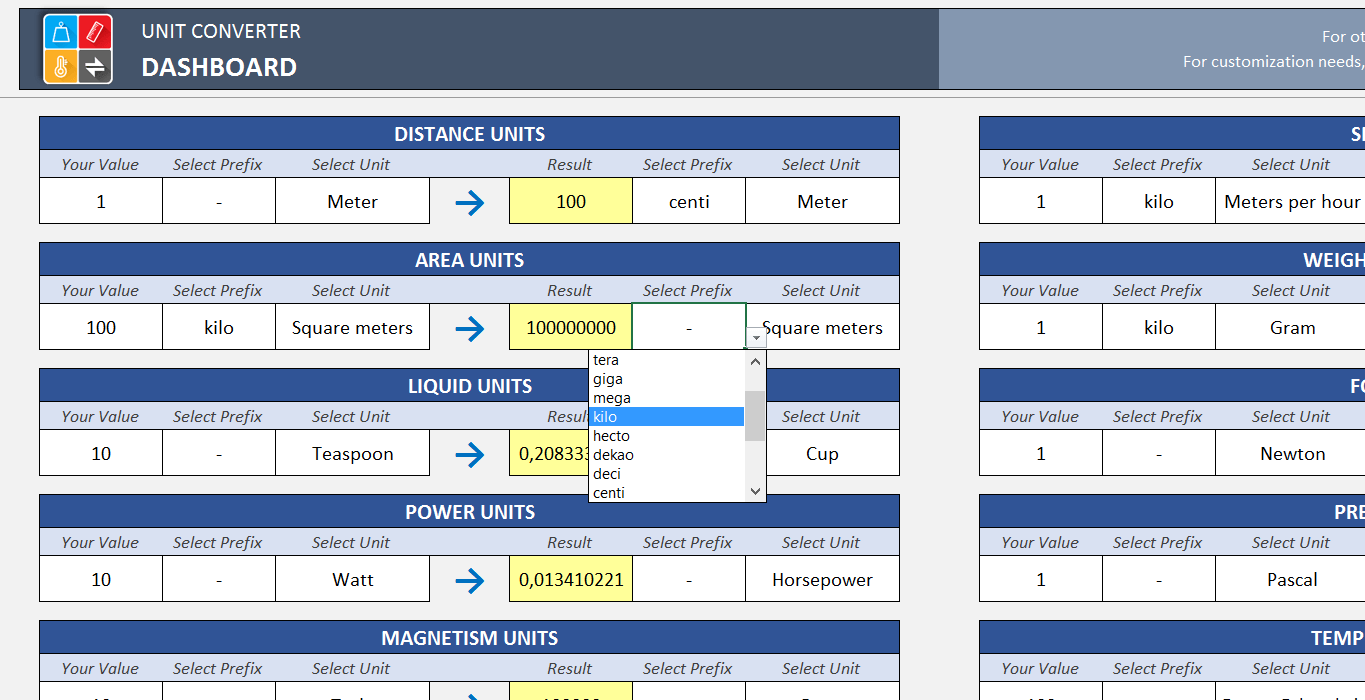Click the Distance result cell showing 100
Image resolution: width=1365 pixels, height=700 pixels.
pos(571,201)
